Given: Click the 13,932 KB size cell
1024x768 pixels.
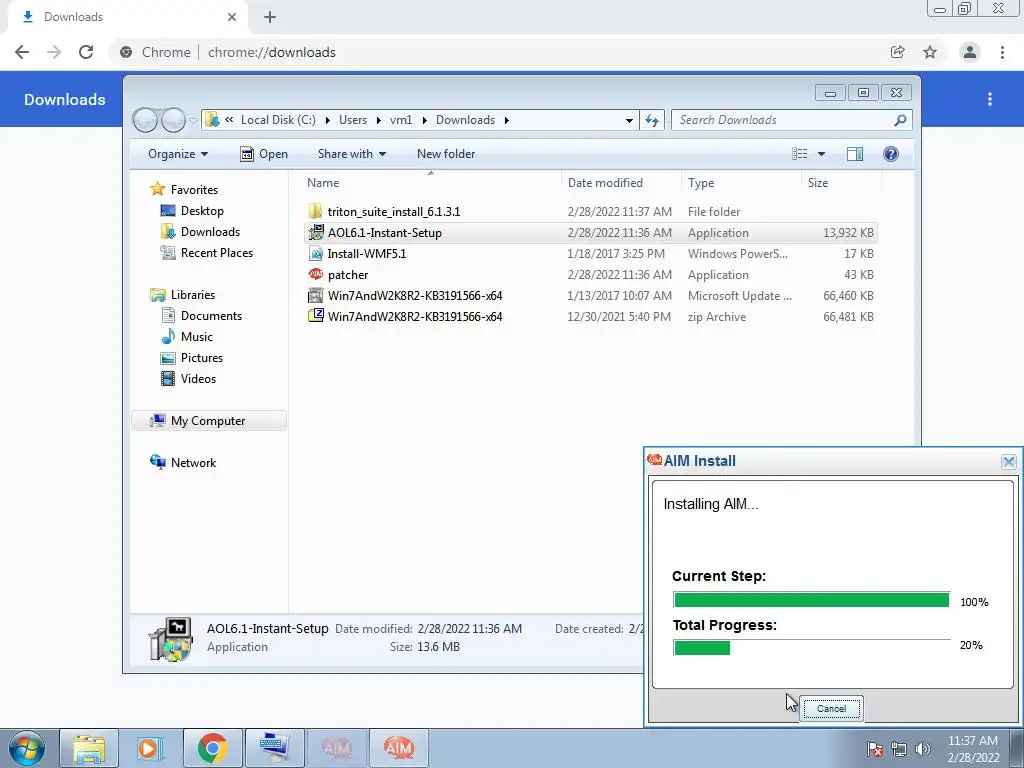Looking at the screenshot, I should (848, 232).
